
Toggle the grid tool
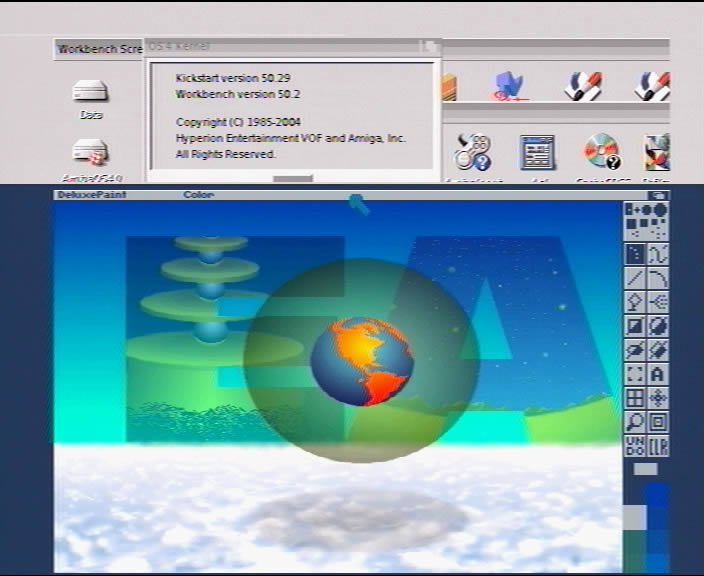tap(635, 398)
